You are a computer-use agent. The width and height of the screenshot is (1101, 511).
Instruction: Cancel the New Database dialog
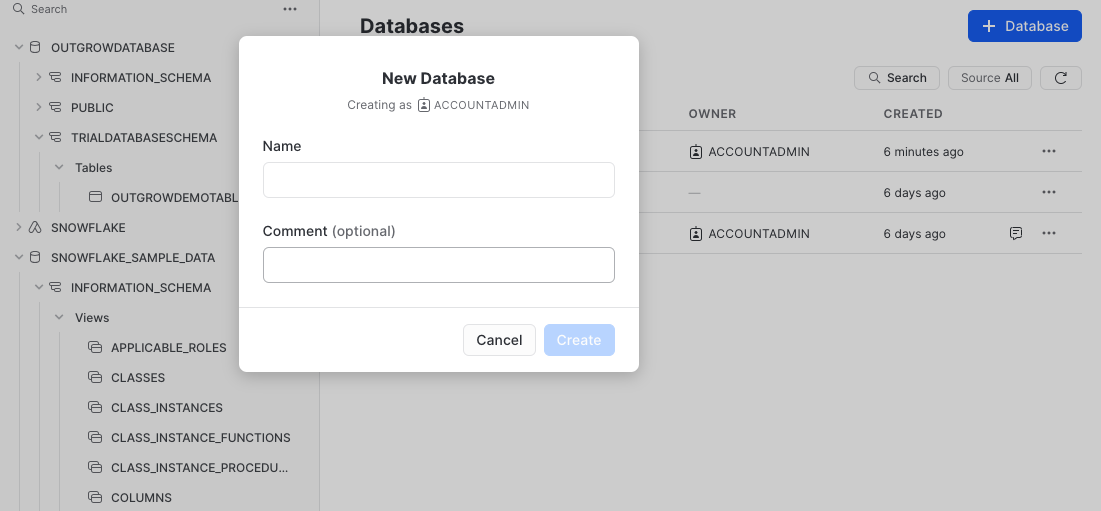point(499,340)
